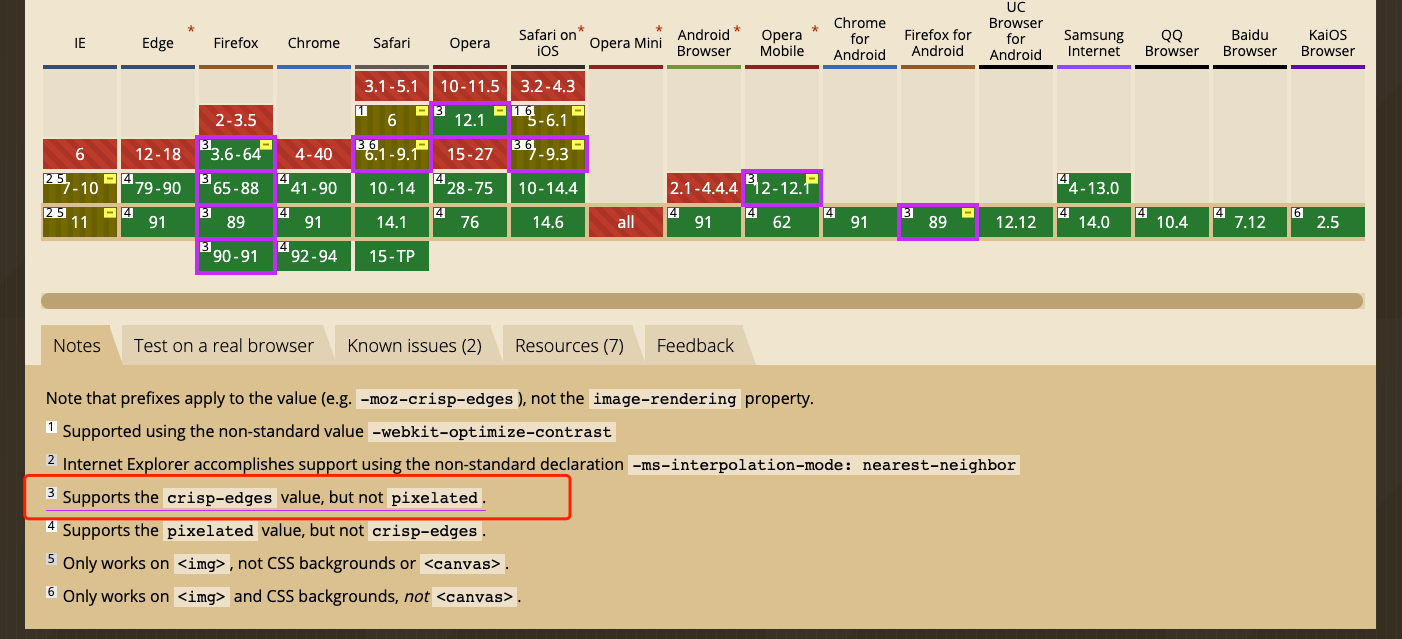Image resolution: width=1402 pixels, height=639 pixels.
Task: Select the Opera 15-27 version cell
Action: [x=470, y=154]
